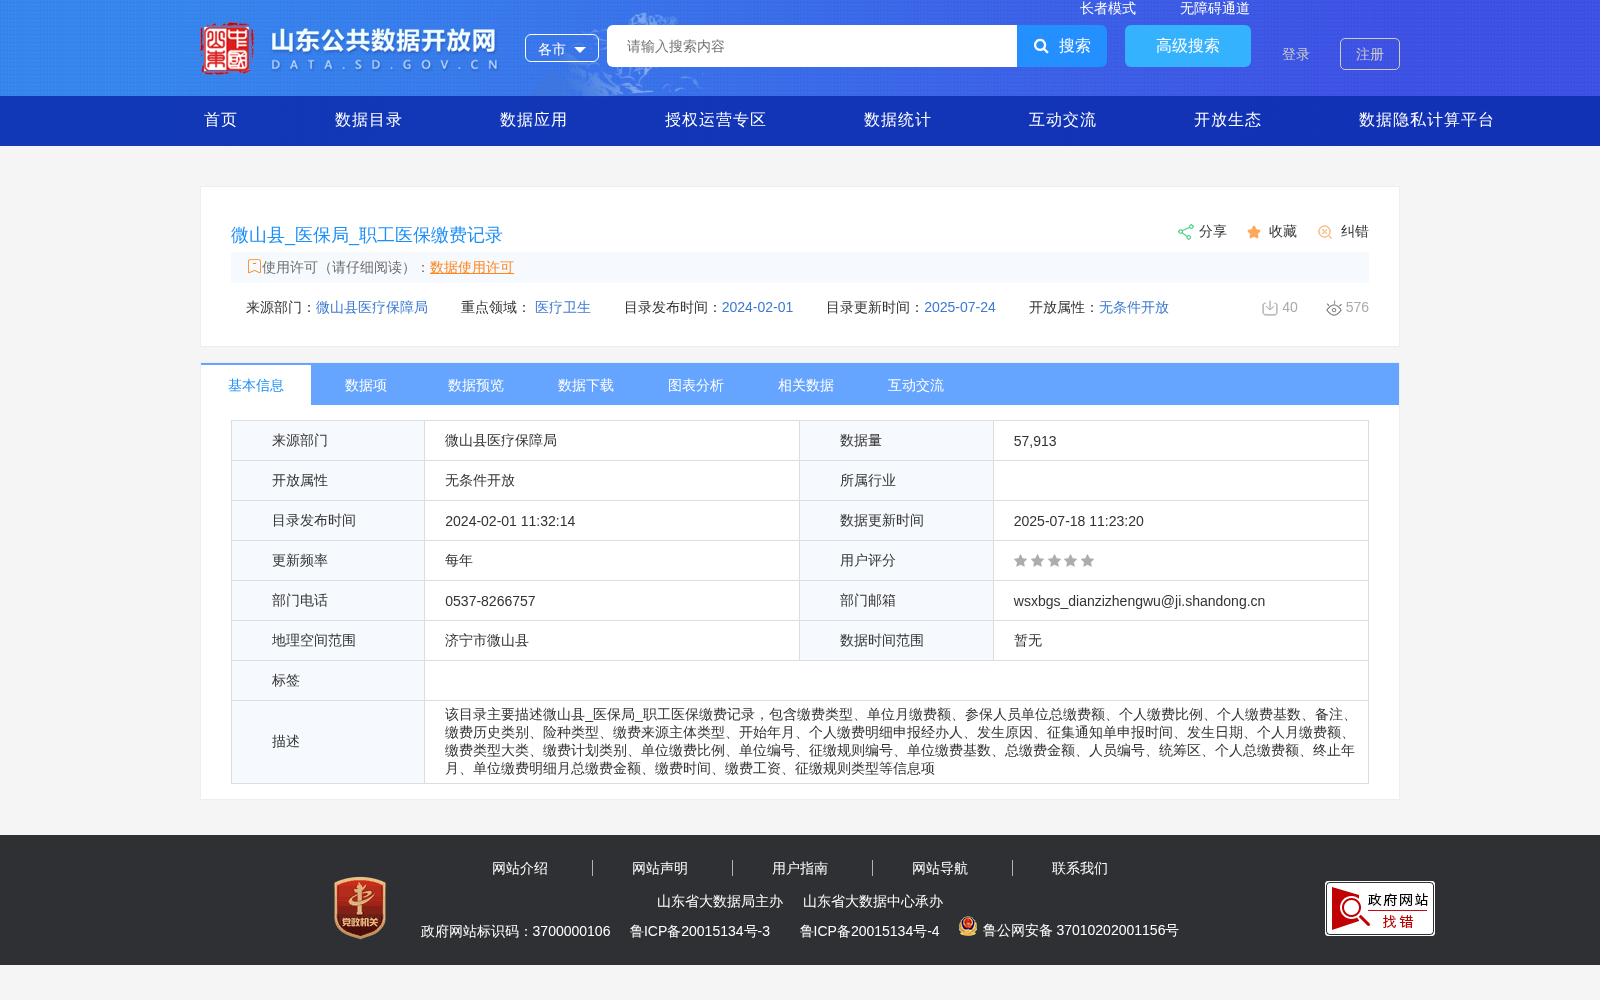Viewport: 1600px width, 1000px height.
Task: Switch to the 相关数据 tab
Action: [806, 385]
